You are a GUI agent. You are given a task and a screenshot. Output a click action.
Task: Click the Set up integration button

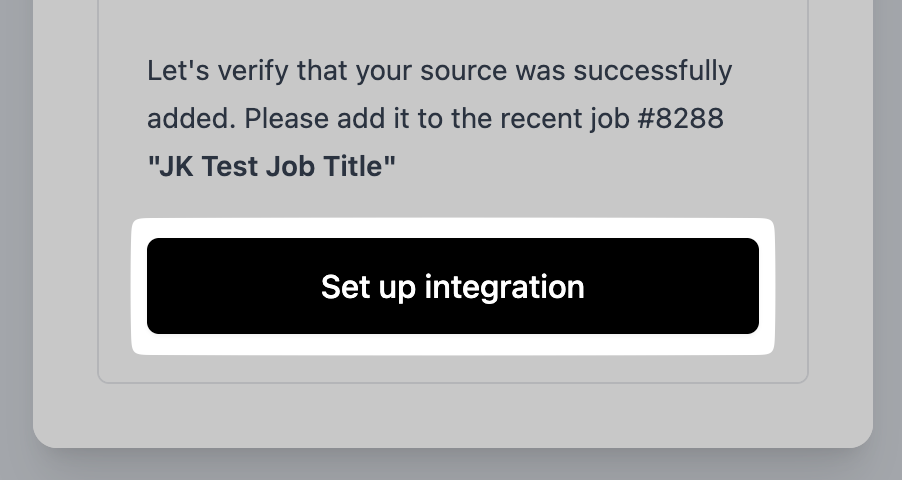click(x=452, y=286)
